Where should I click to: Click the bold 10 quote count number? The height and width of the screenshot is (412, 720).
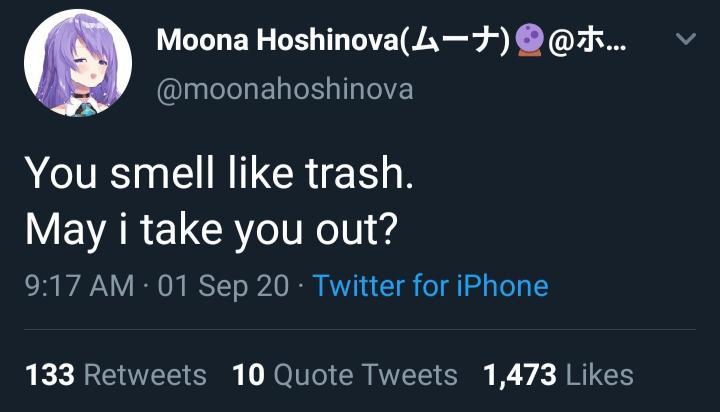[248, 375]
